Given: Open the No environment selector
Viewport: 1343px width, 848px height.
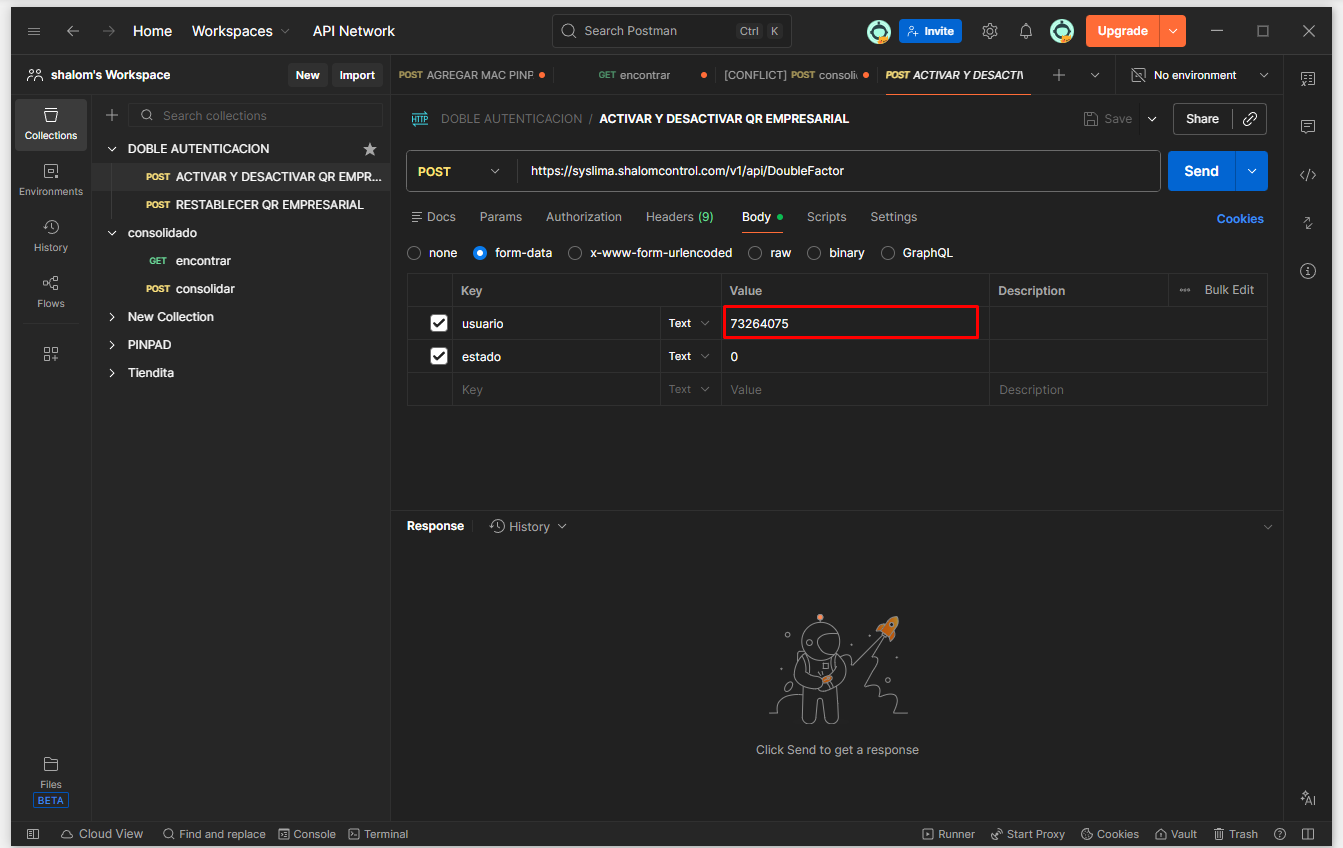Looking at the screenshot, I should click(x=1199, y=75).
